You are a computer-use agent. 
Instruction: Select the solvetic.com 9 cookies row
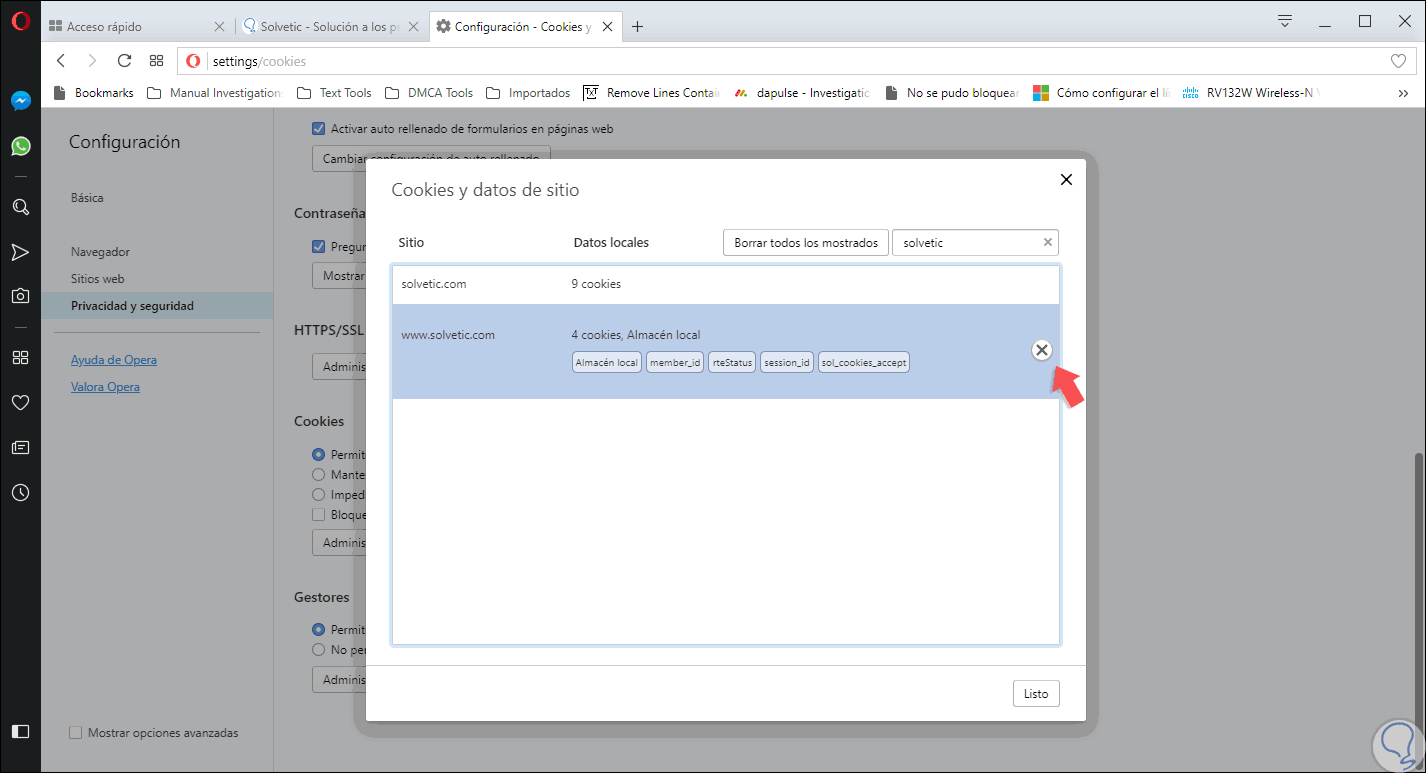click(726, 284)
